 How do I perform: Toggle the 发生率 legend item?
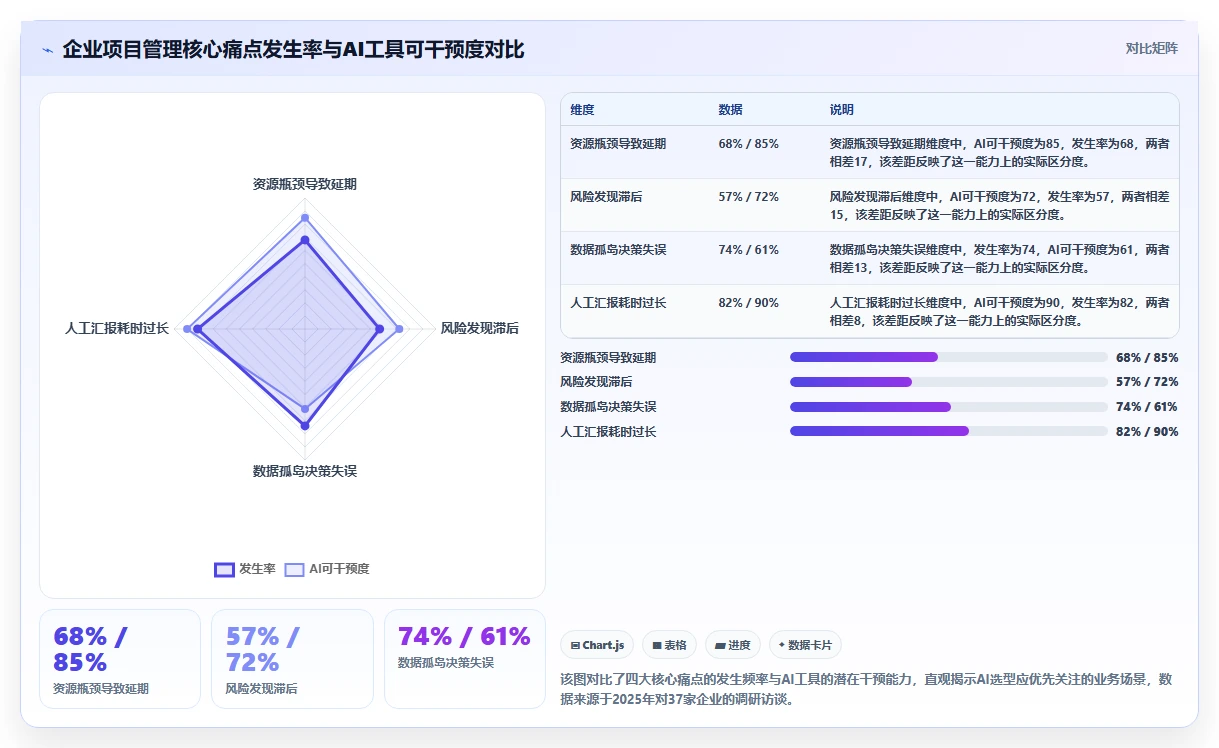click(245, 569)
